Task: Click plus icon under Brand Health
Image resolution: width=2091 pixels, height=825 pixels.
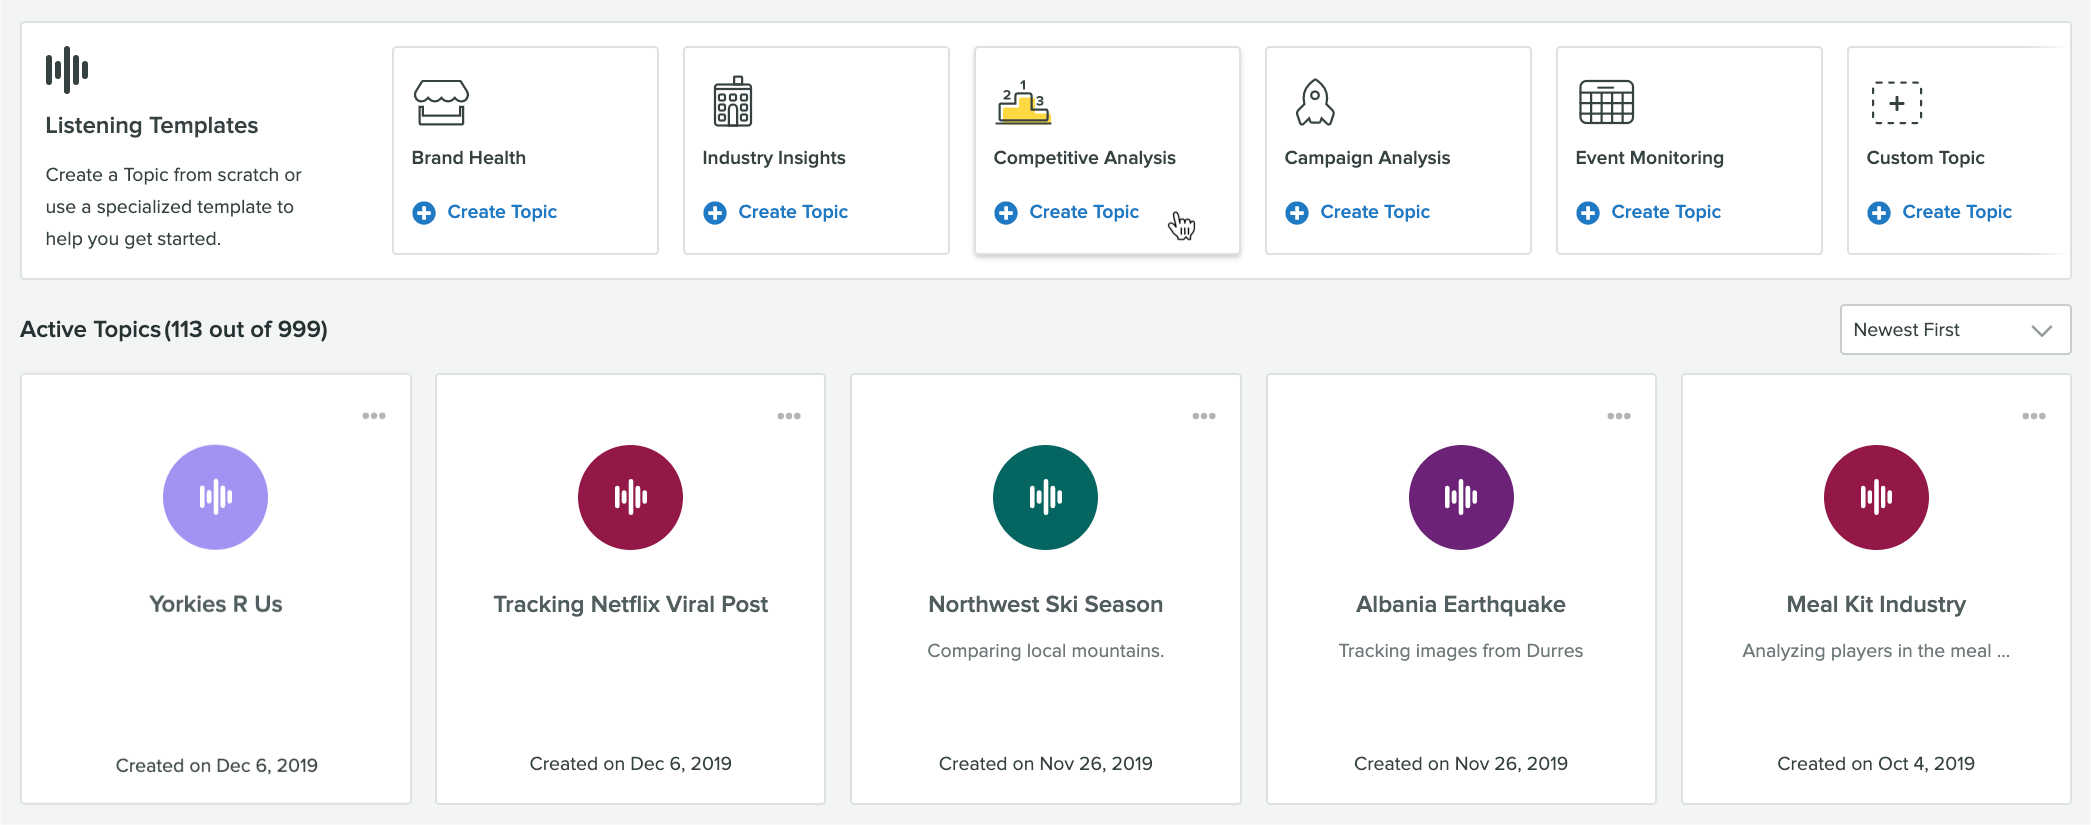Action: [424, 213]
